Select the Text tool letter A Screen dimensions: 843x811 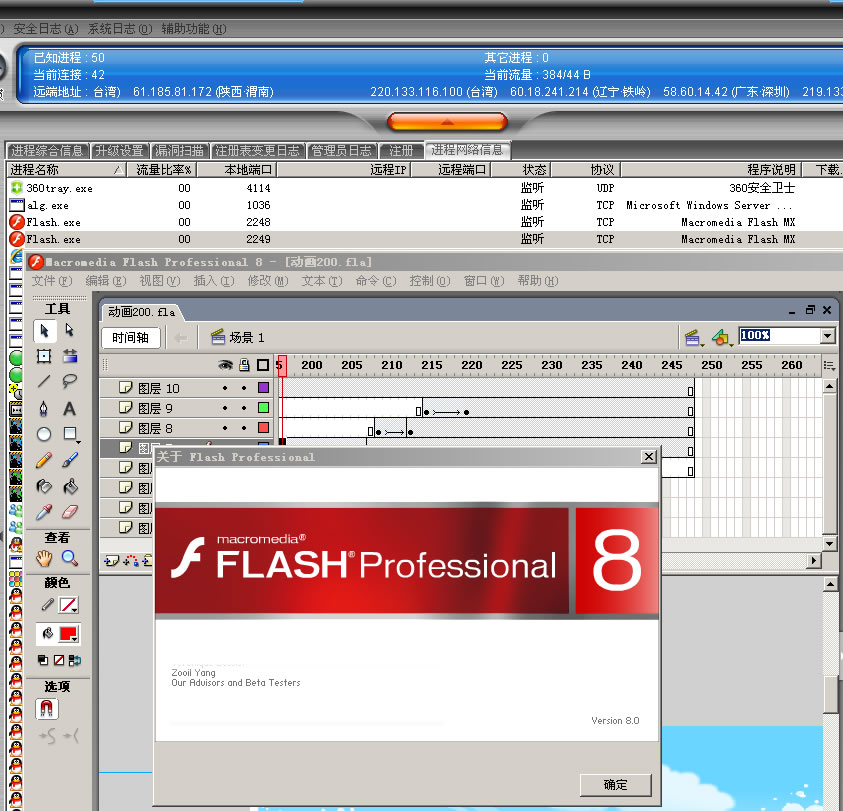(69, 409)
